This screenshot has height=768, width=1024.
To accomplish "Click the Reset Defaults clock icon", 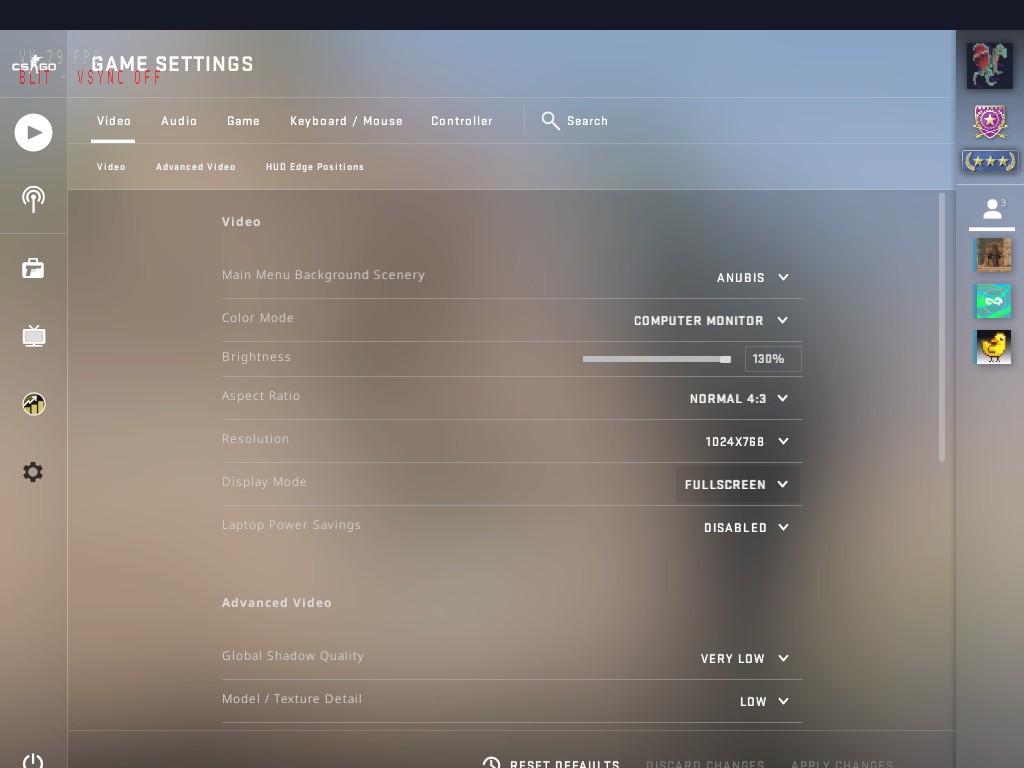I will (x=491, y=763).
